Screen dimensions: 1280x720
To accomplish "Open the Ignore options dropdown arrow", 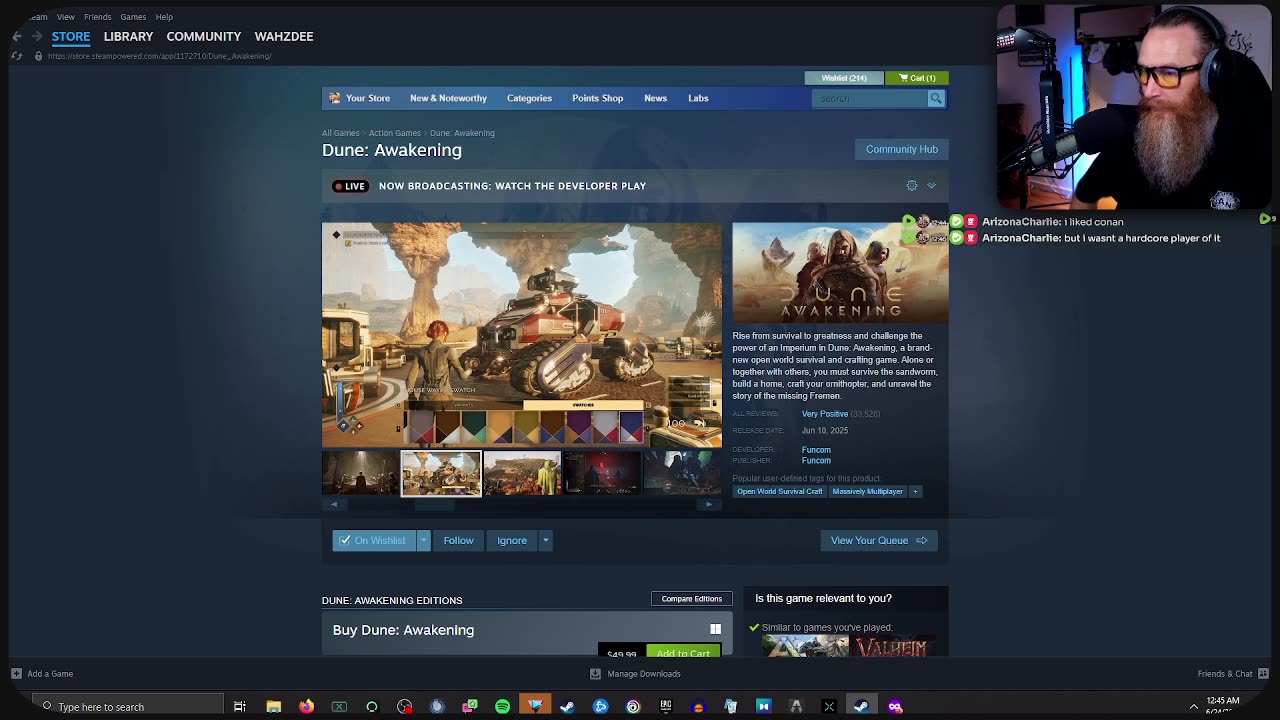I will pos(545,540).
